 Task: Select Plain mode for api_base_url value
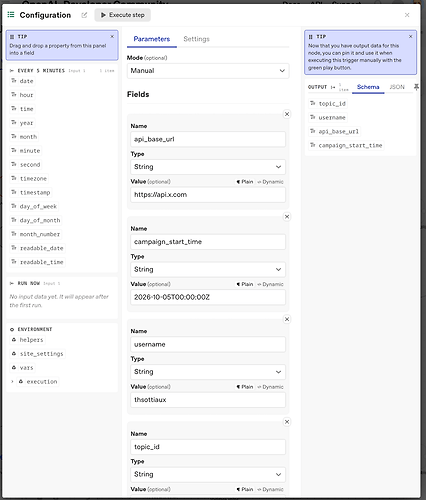point(245,182)
